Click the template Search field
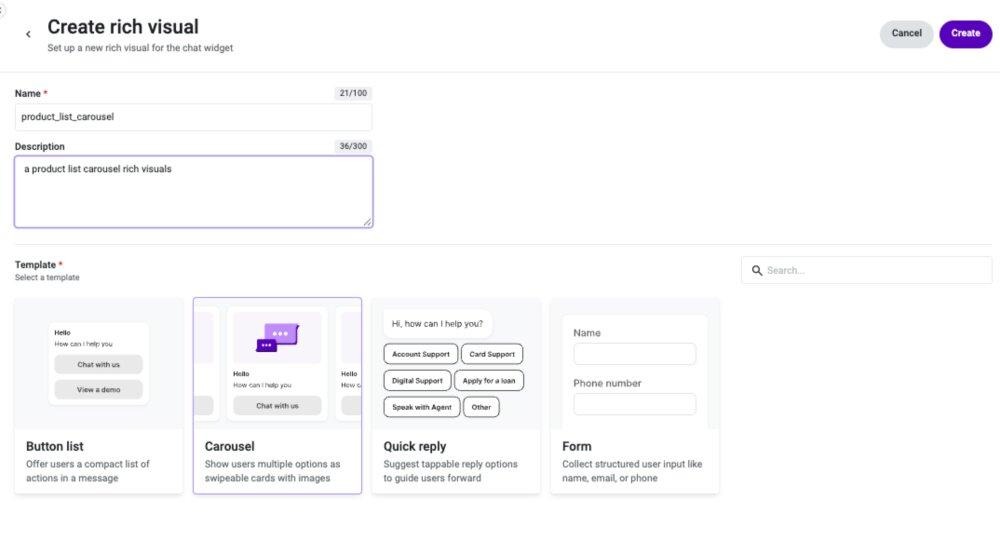1000x541 pixels. click(866, 270)
